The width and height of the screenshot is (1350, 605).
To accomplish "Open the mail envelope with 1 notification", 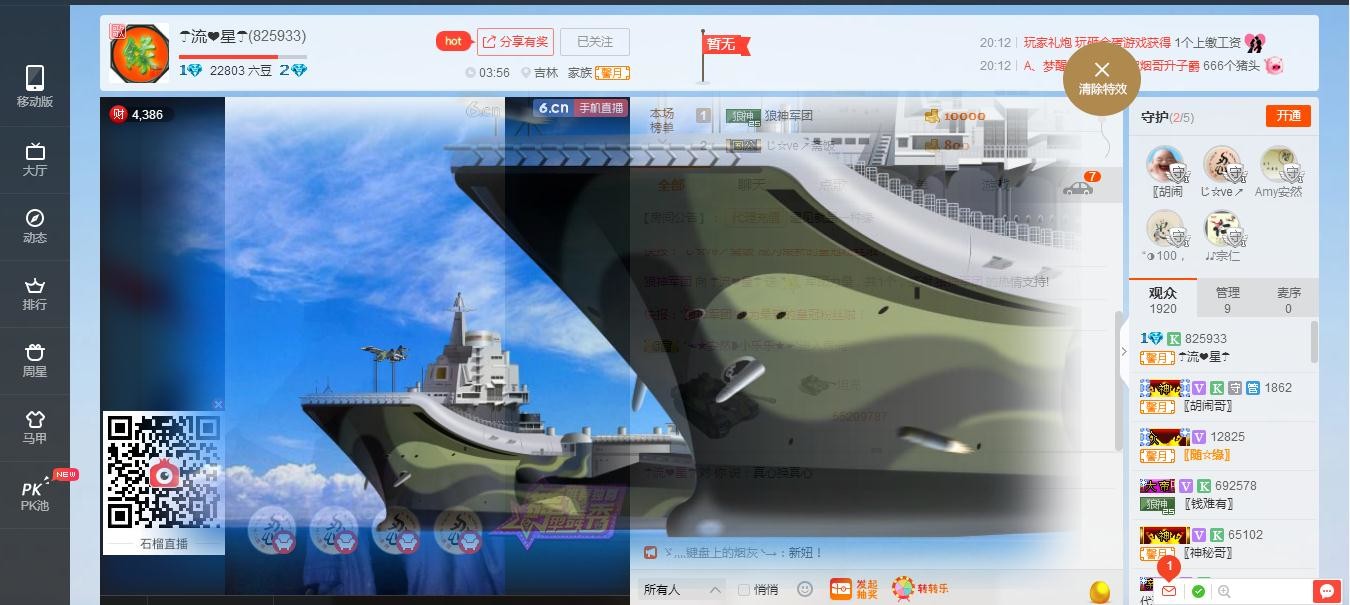I will point(1168,591).
